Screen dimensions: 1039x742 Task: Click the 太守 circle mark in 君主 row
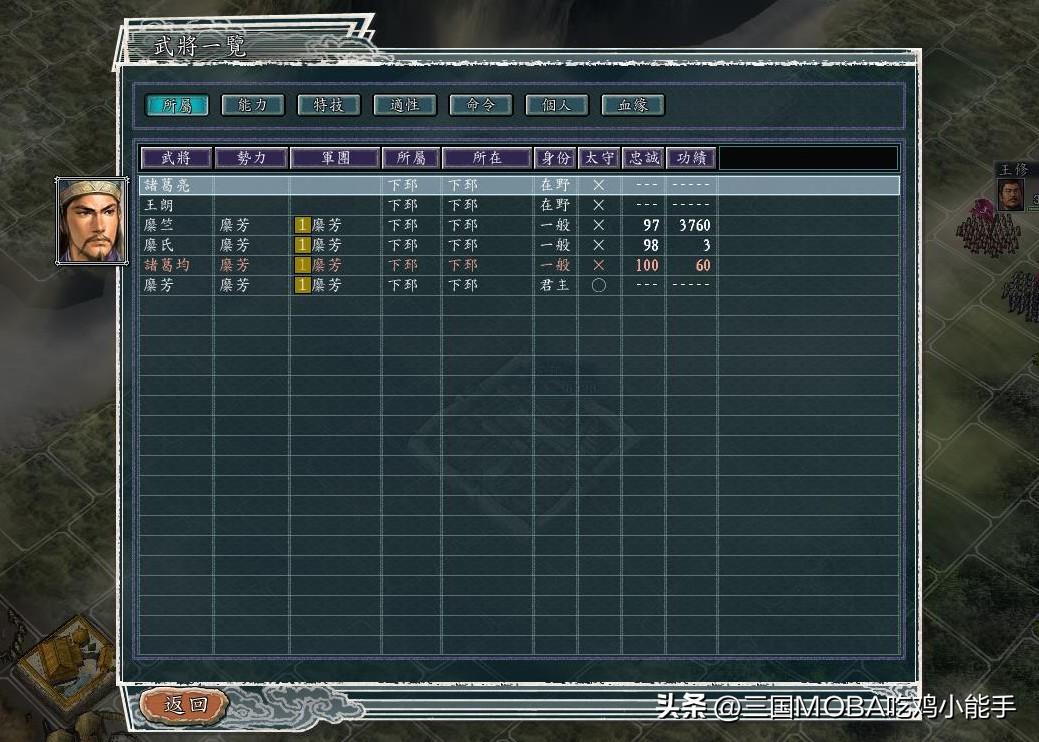tap(599, 285)
